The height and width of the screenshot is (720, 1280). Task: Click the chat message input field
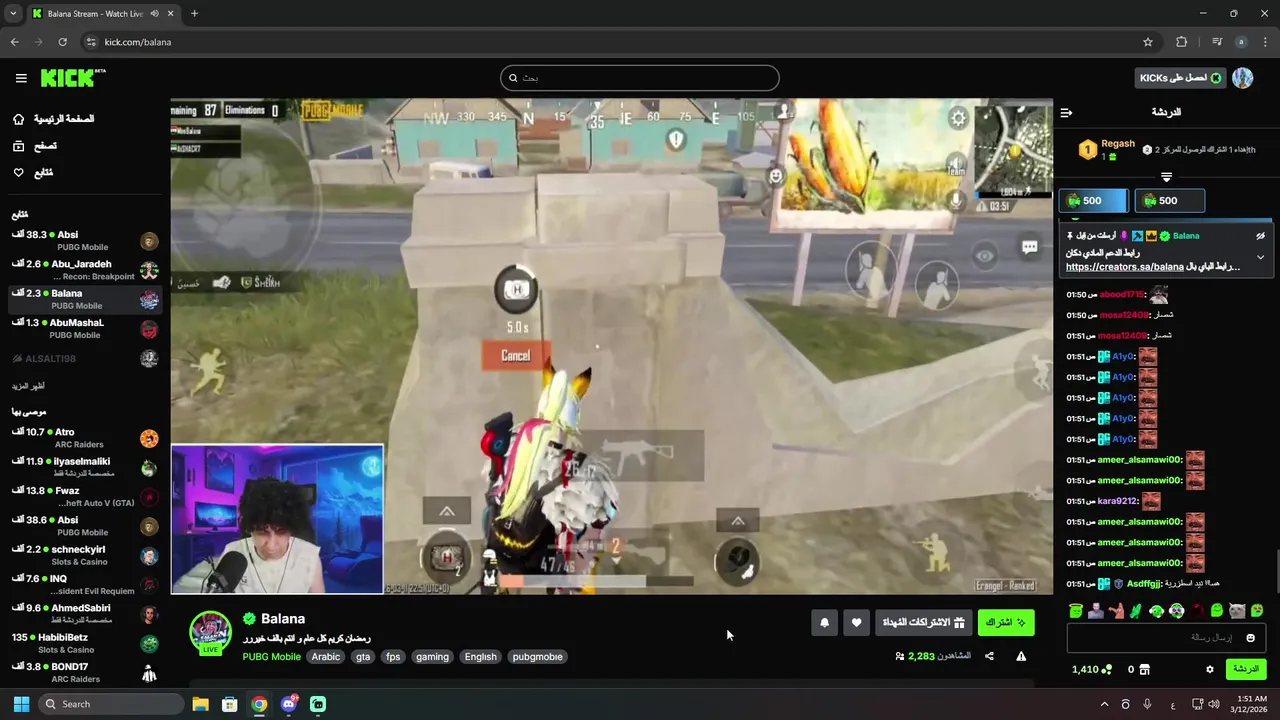click(x=1166, y=638)
